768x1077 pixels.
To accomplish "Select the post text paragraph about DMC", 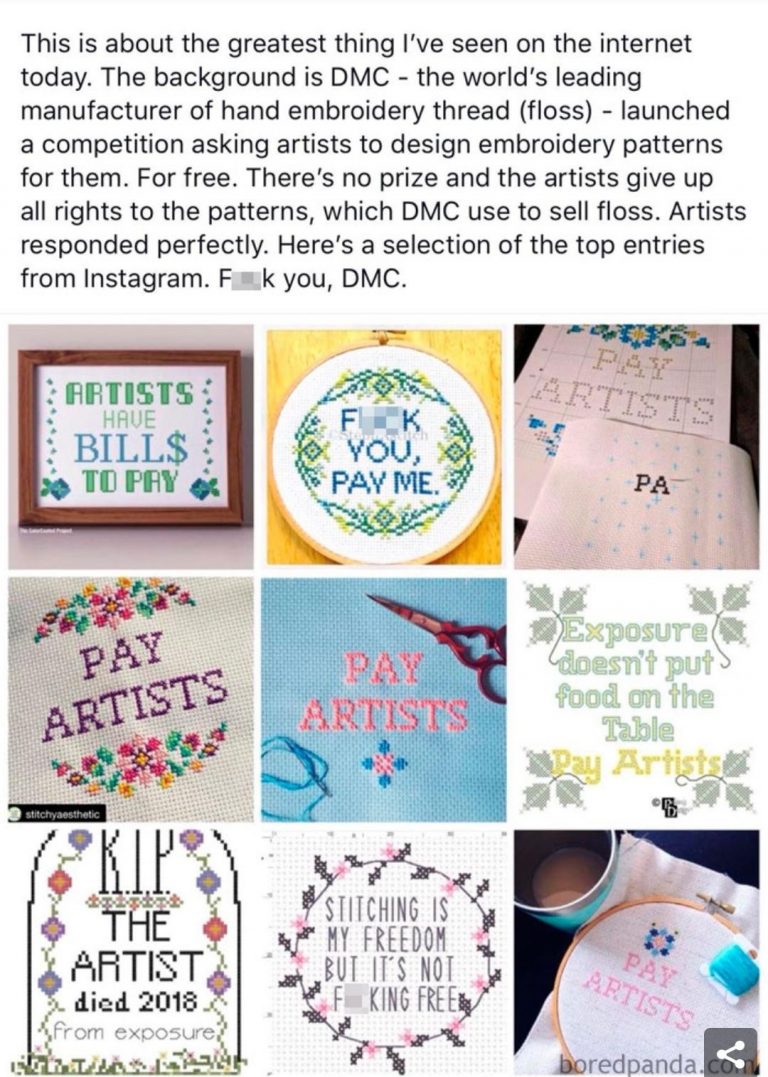I will click(383, 161).
